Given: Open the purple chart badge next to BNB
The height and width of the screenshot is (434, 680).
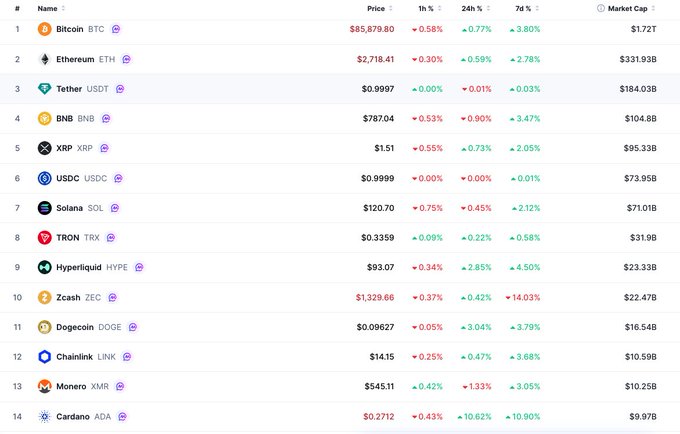Looking at the screenshot, I should (x=106, y=118).
